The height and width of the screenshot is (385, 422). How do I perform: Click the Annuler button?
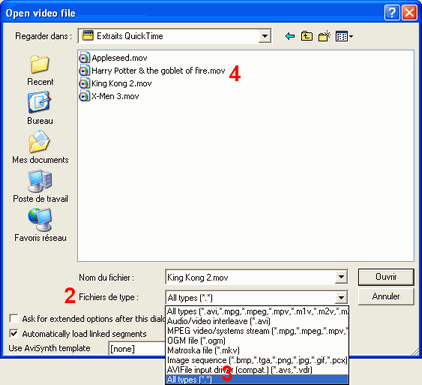386,296
